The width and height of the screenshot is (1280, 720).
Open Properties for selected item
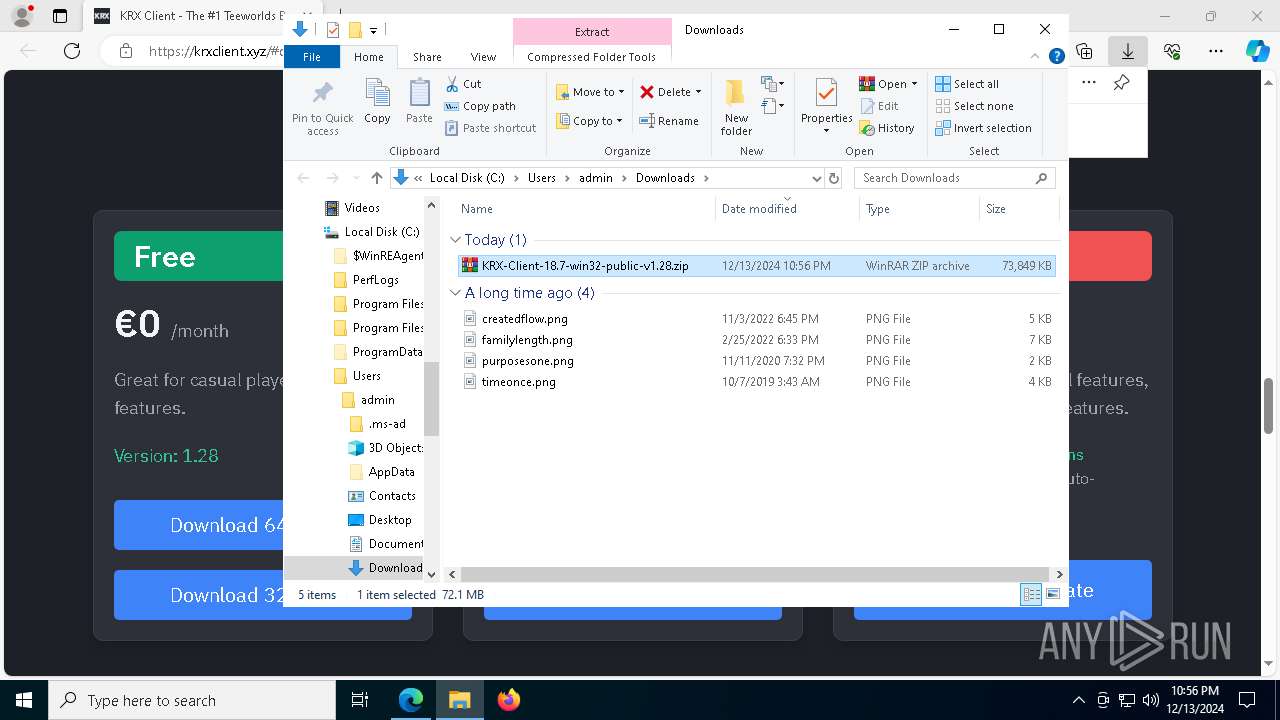click(x=826, y=107)
